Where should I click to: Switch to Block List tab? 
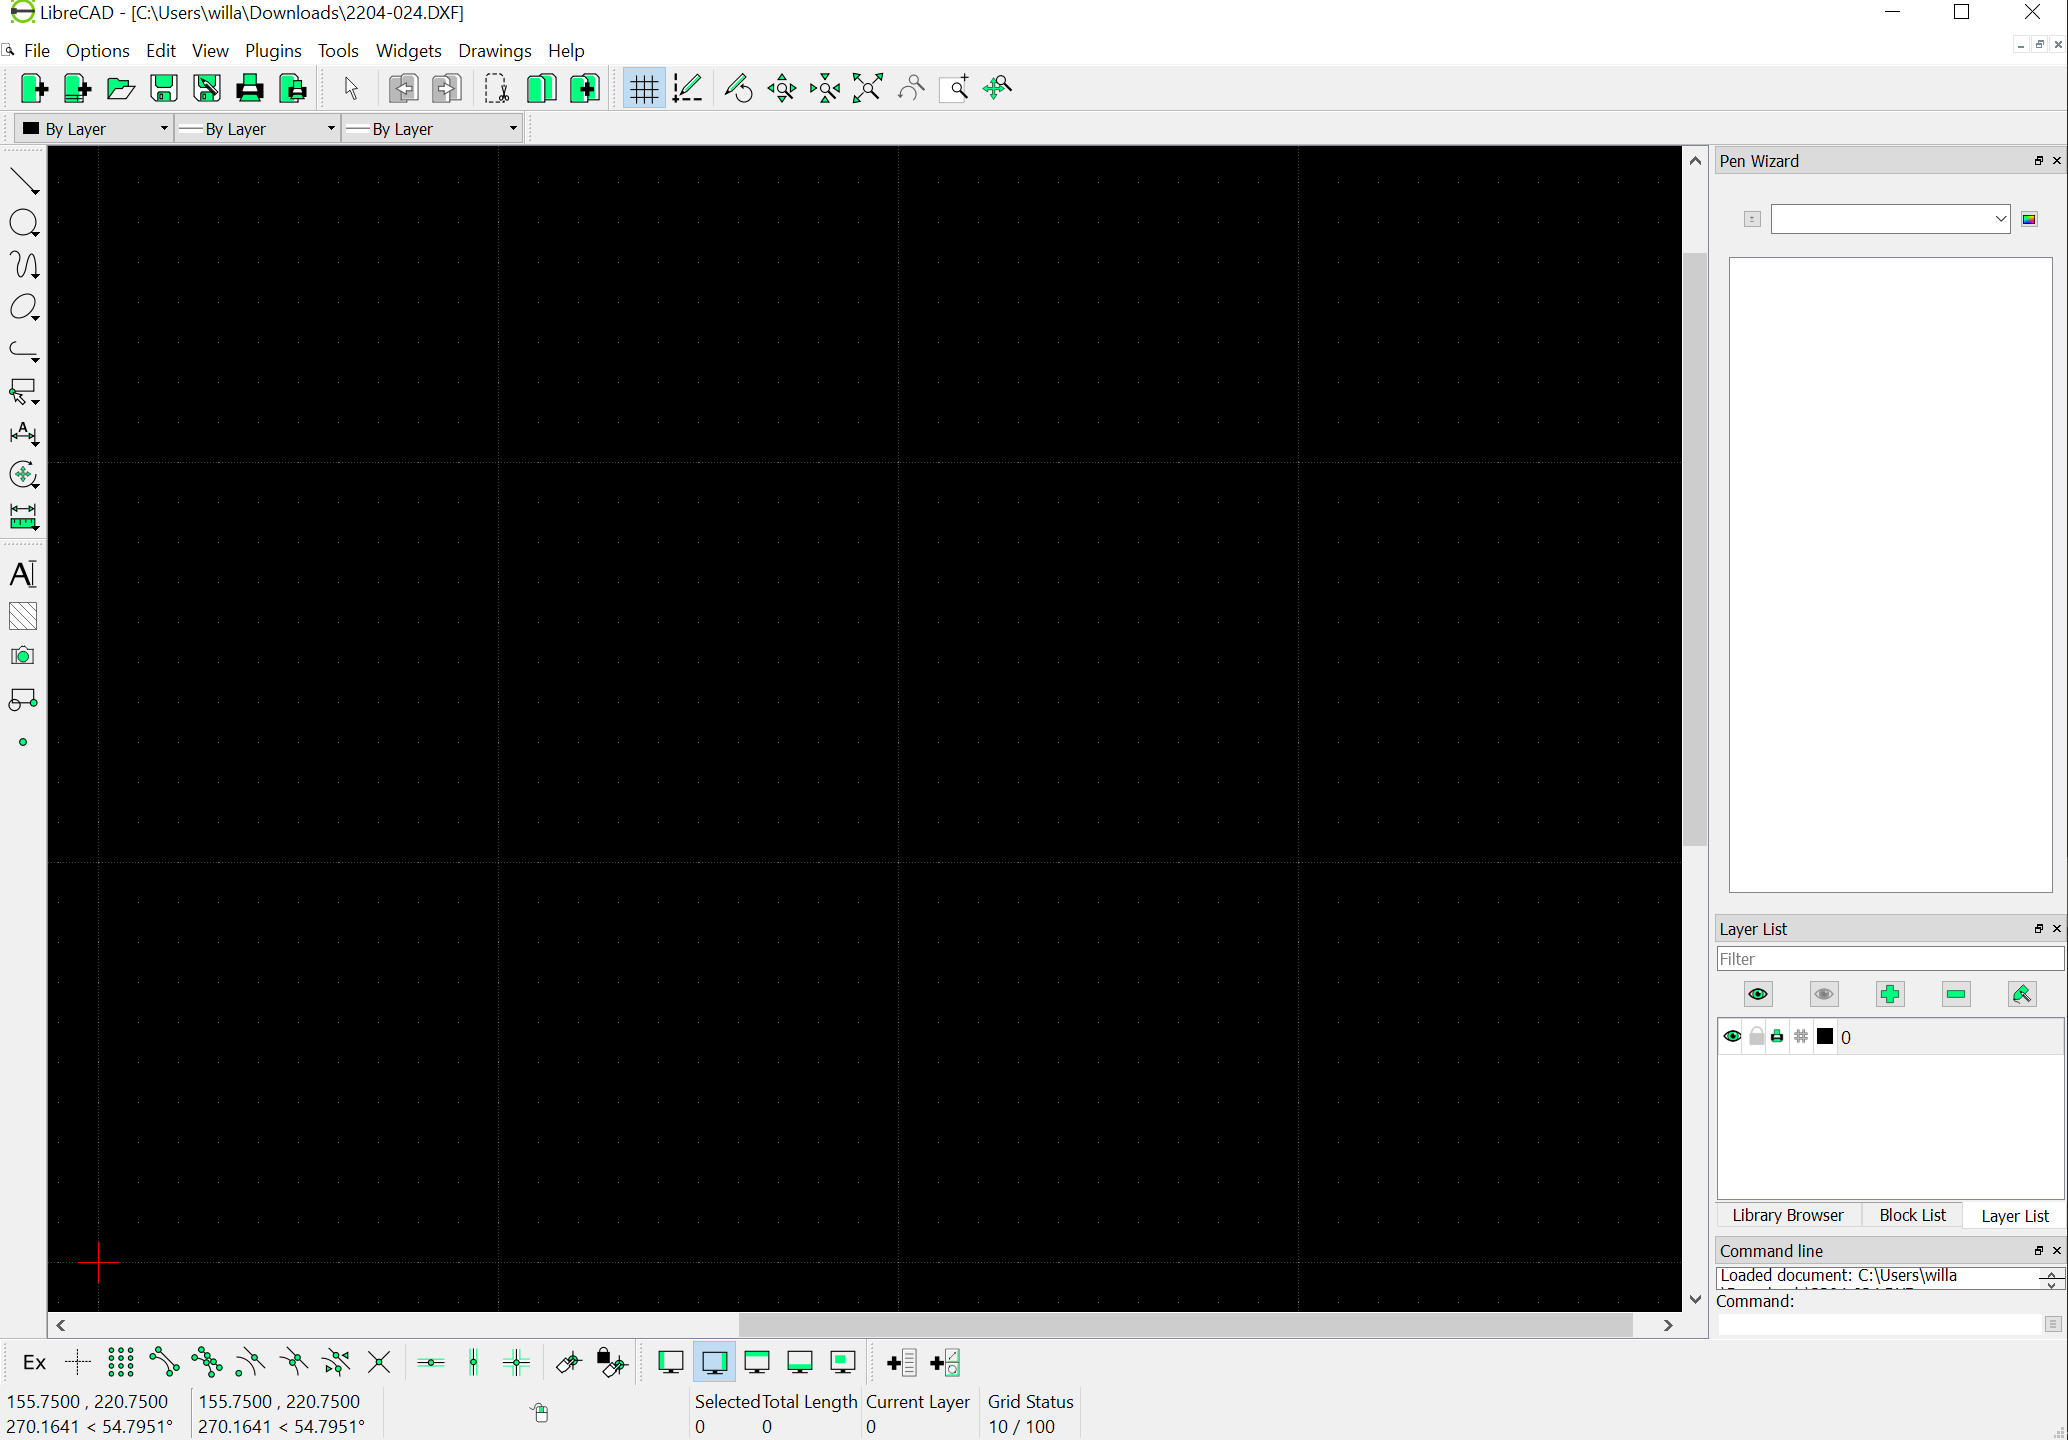[1912, 1216]
